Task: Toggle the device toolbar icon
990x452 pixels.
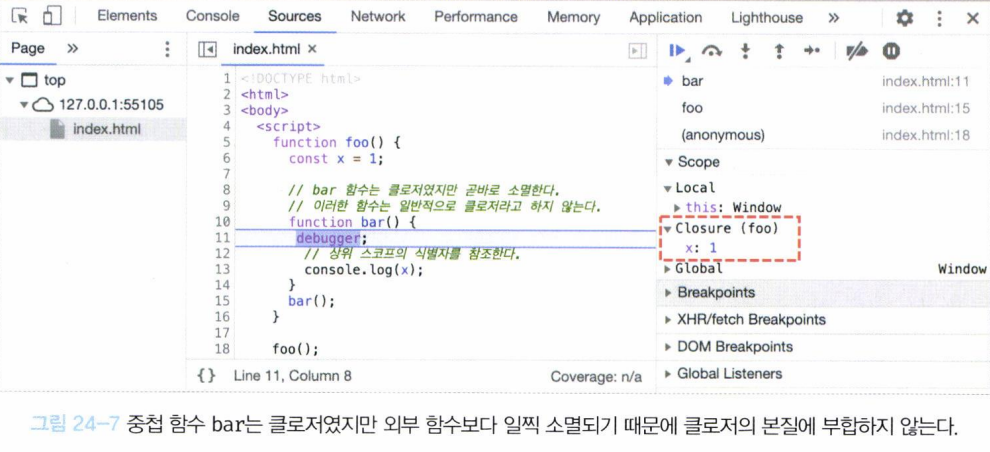Action: click(x=53, y=17)
